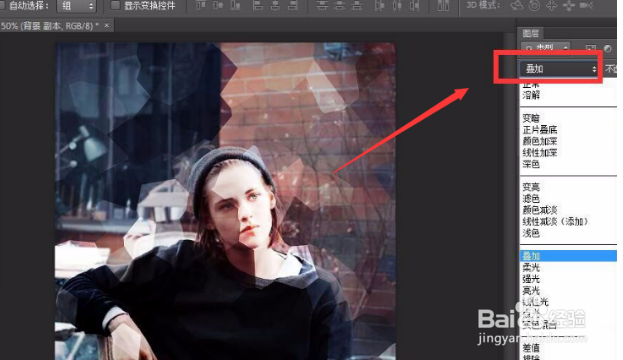Distribute top edges icon in options bar
The height and width of the screenshot is (360, 623).
321,6
